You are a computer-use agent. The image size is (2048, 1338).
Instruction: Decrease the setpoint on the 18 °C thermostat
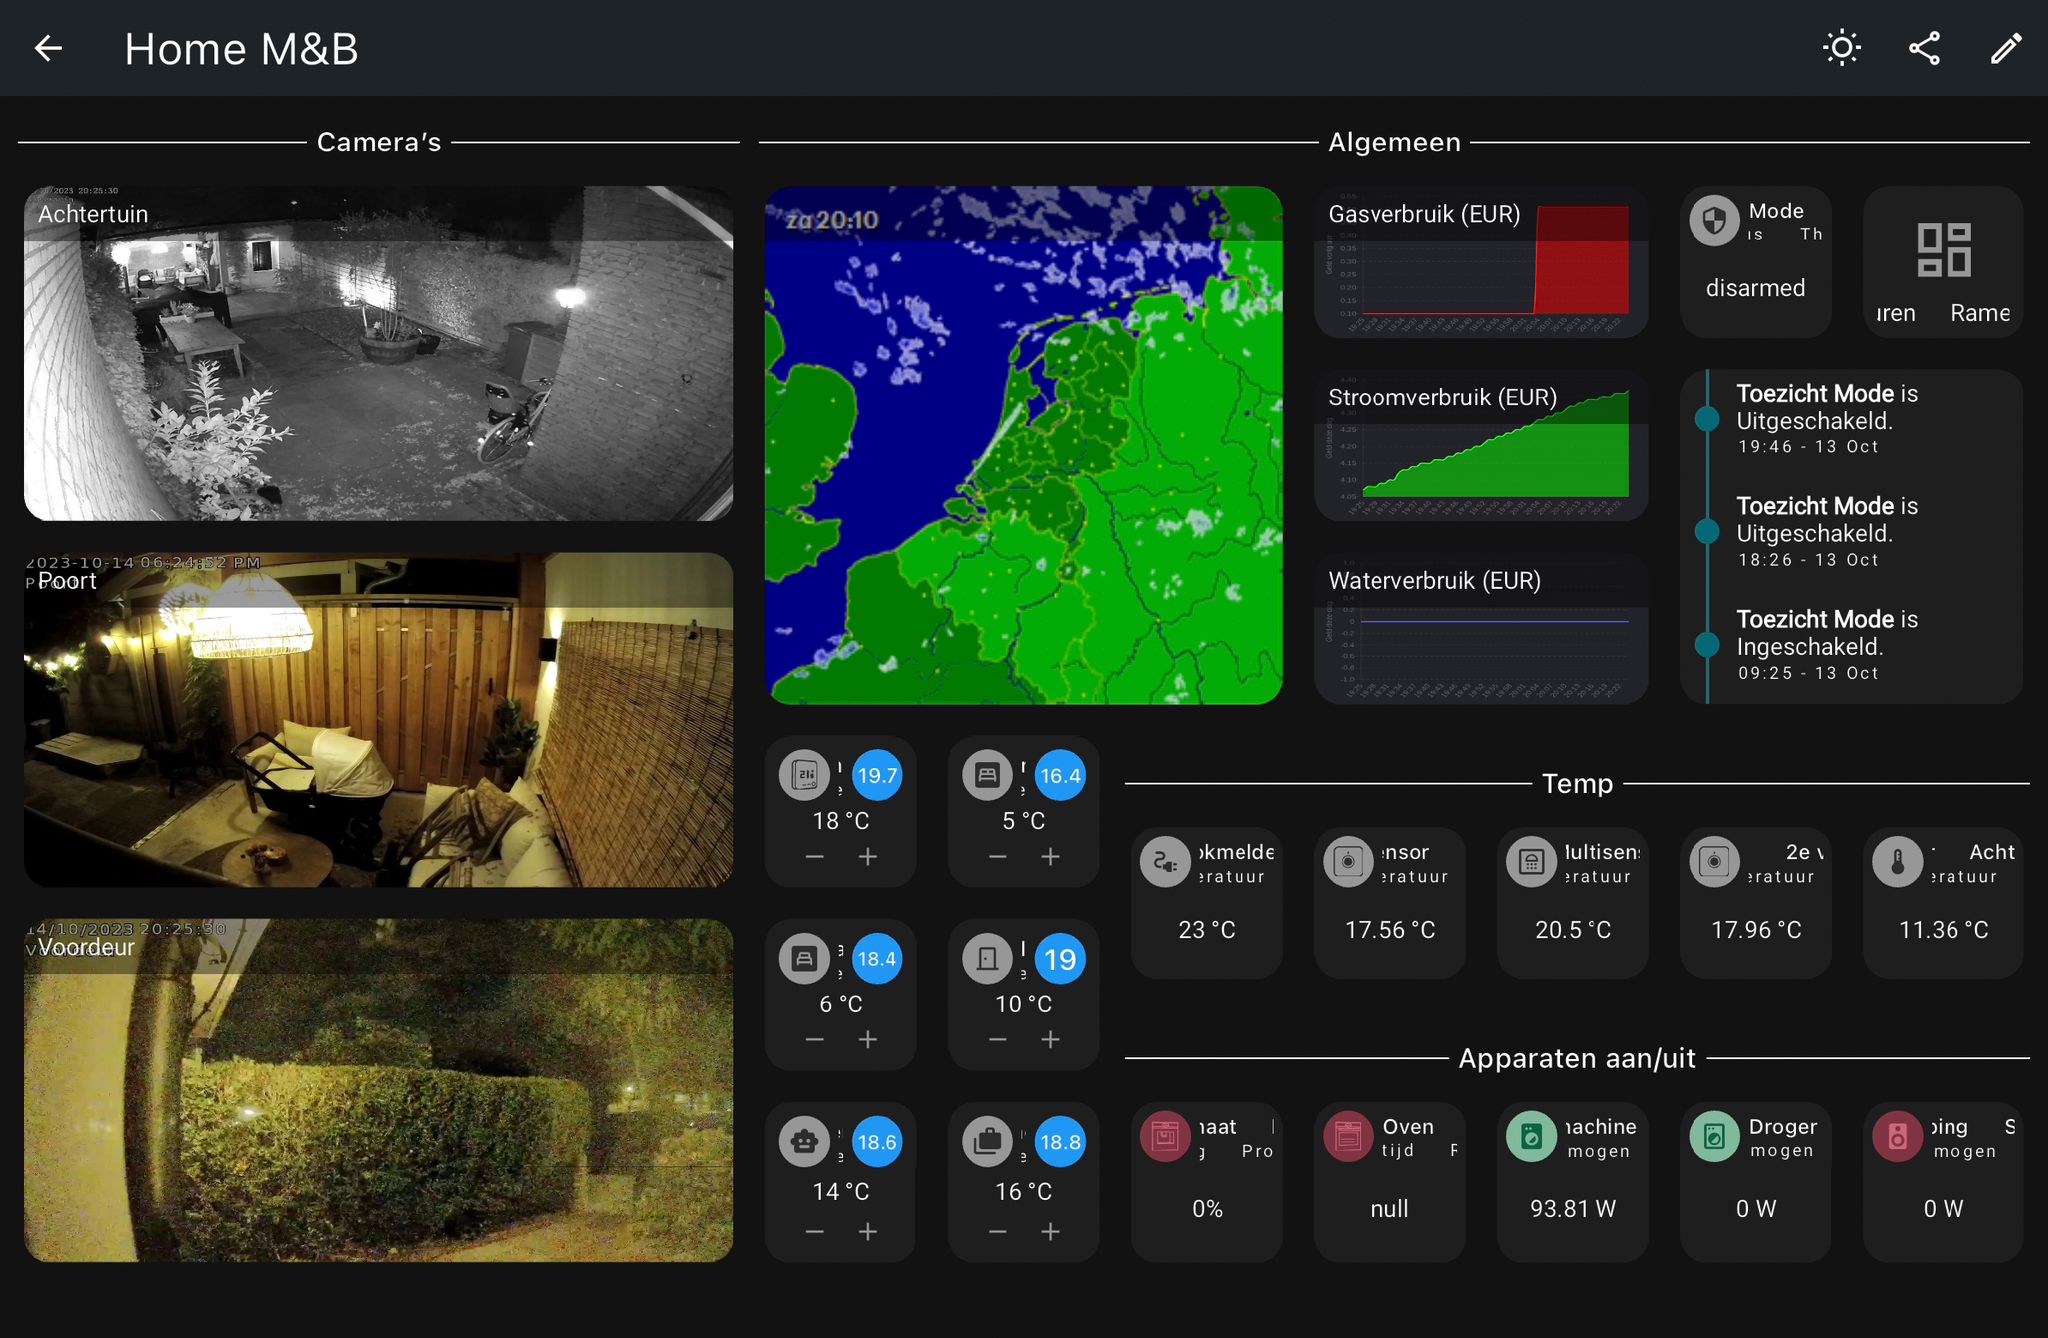(x=815, y=857)
